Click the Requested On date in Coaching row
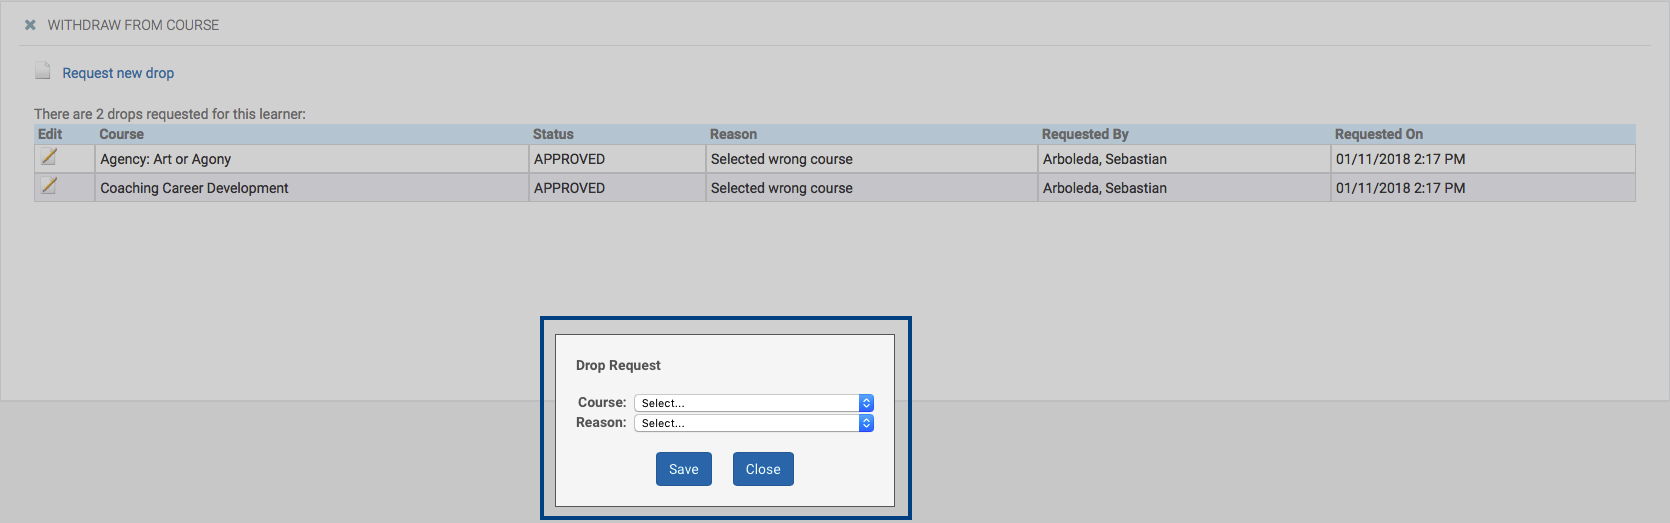The image size is (1670, 523). (1400, 188)
